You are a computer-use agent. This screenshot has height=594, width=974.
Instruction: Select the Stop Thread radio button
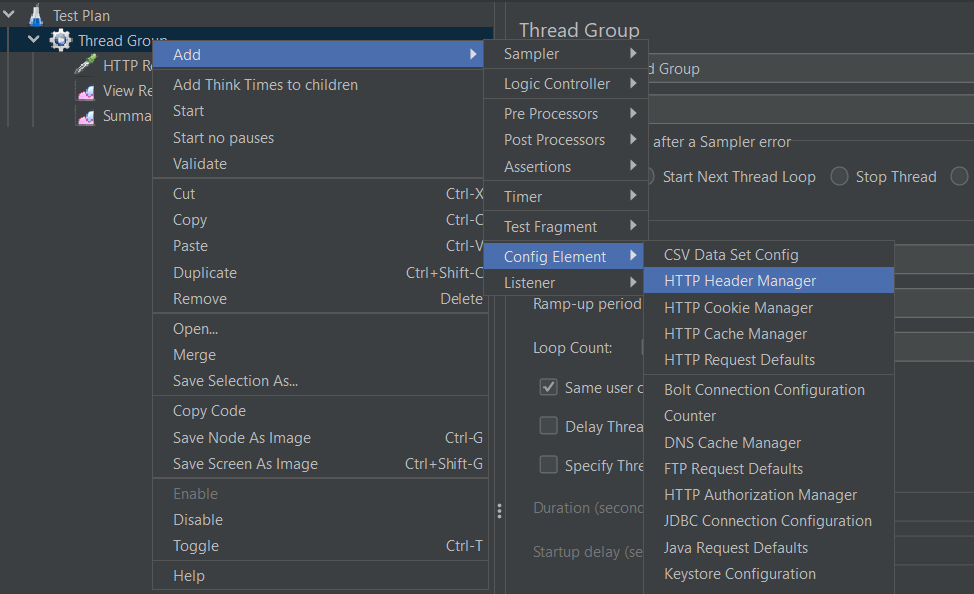pyautogui.click(x=839, y=176)
